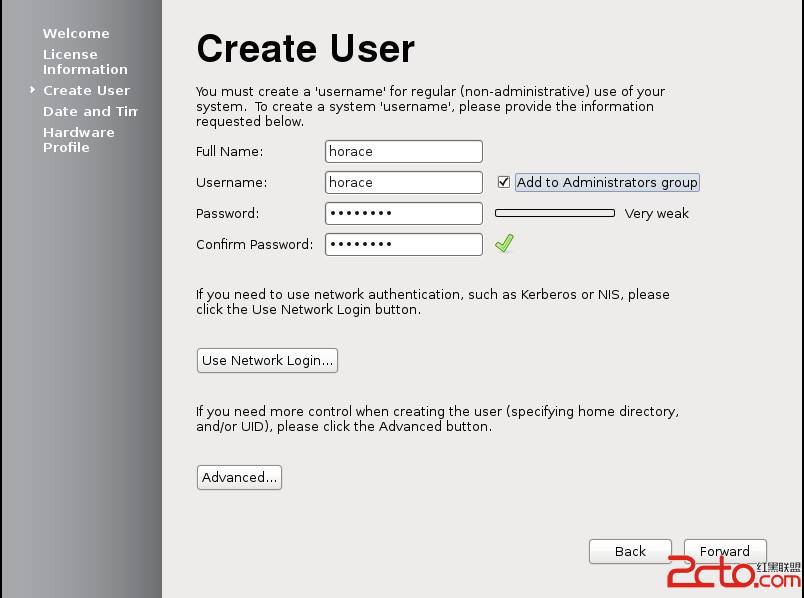Image resolution: width=804 pixels, height=598 pixels.
Task: Select the Password entry field
Action: [x=404, y=213]
